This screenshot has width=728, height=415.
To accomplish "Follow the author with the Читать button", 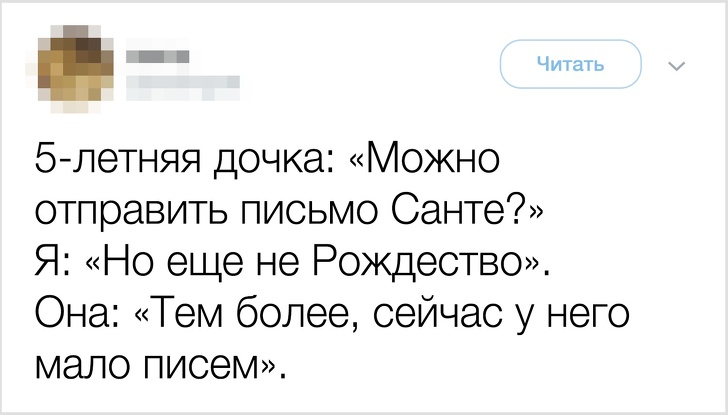I will [x=571, y=64].
